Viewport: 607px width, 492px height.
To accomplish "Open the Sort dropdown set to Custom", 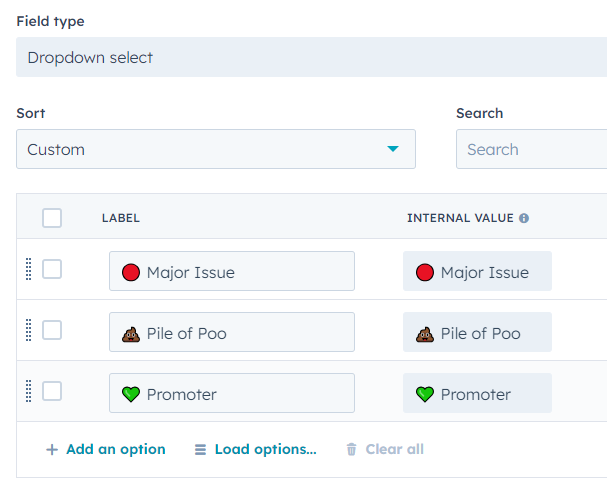I will [215, 149].
